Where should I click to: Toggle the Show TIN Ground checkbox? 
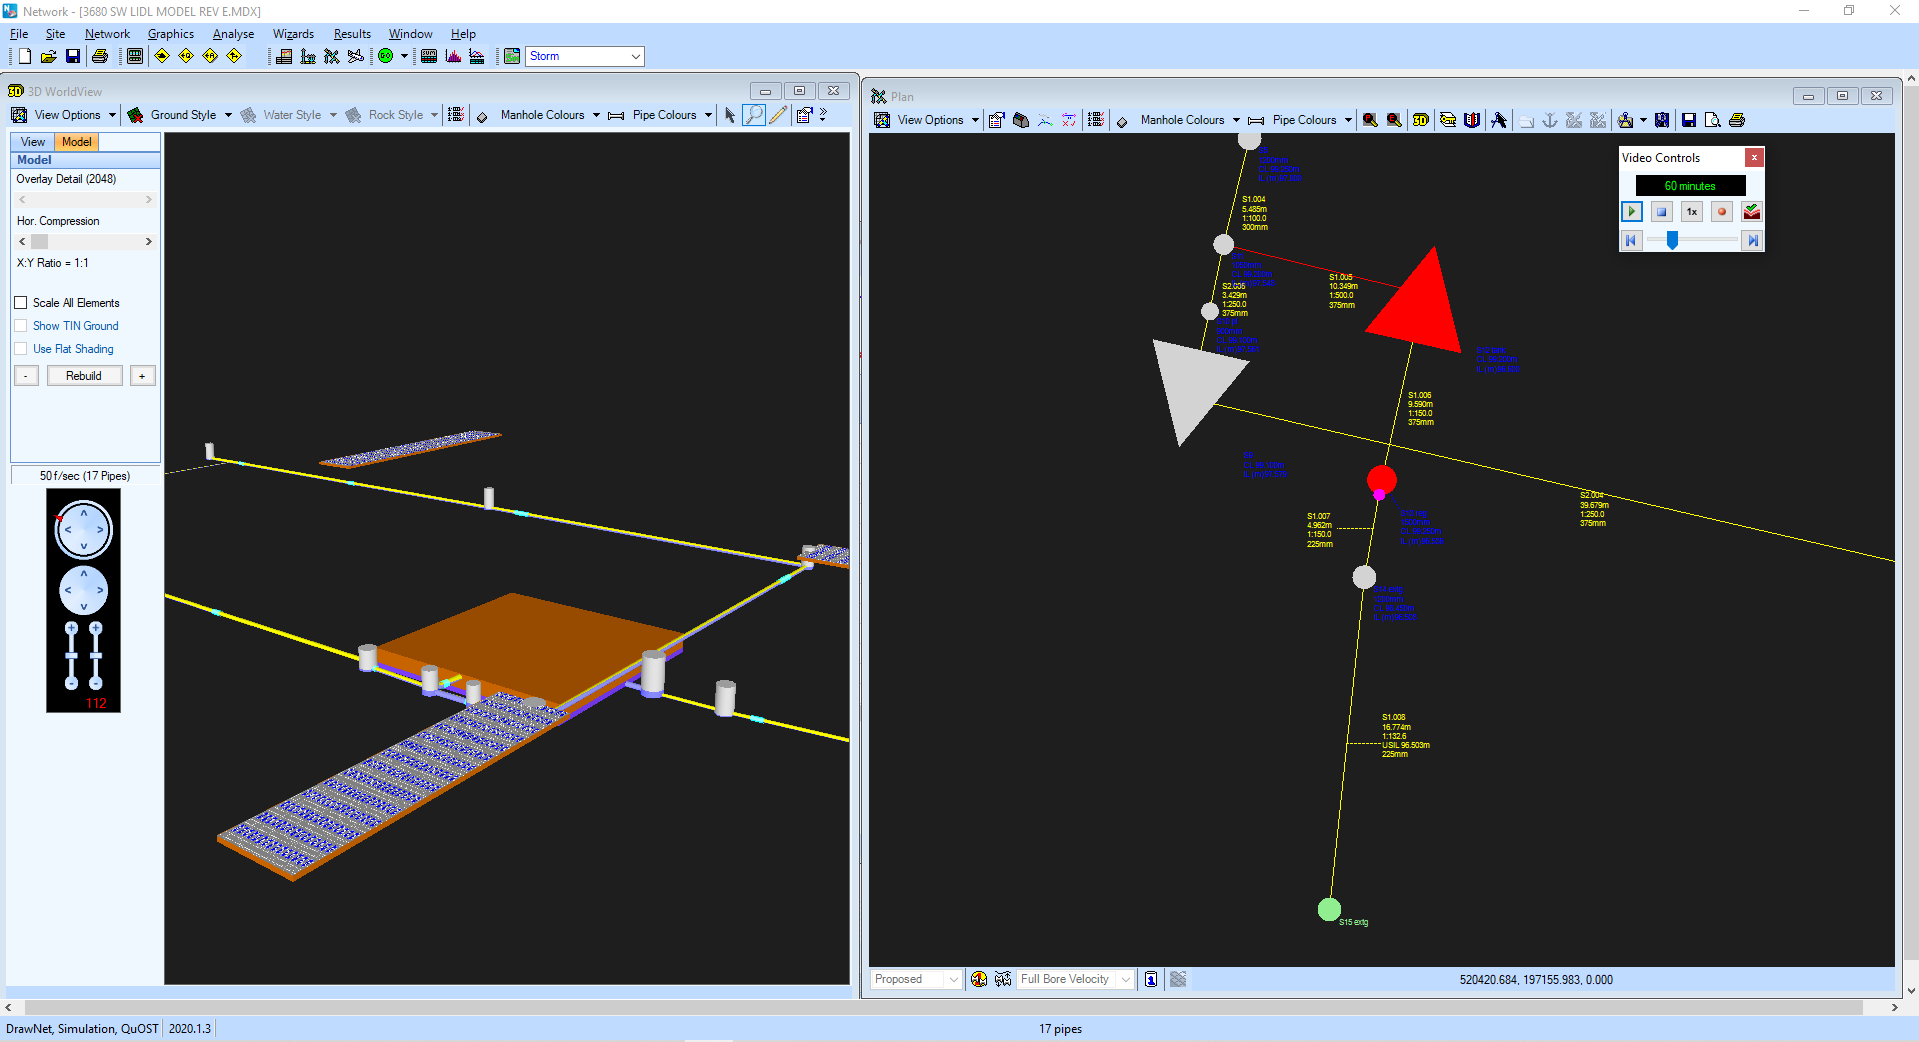pyautogui.click(x=21, y=326)
